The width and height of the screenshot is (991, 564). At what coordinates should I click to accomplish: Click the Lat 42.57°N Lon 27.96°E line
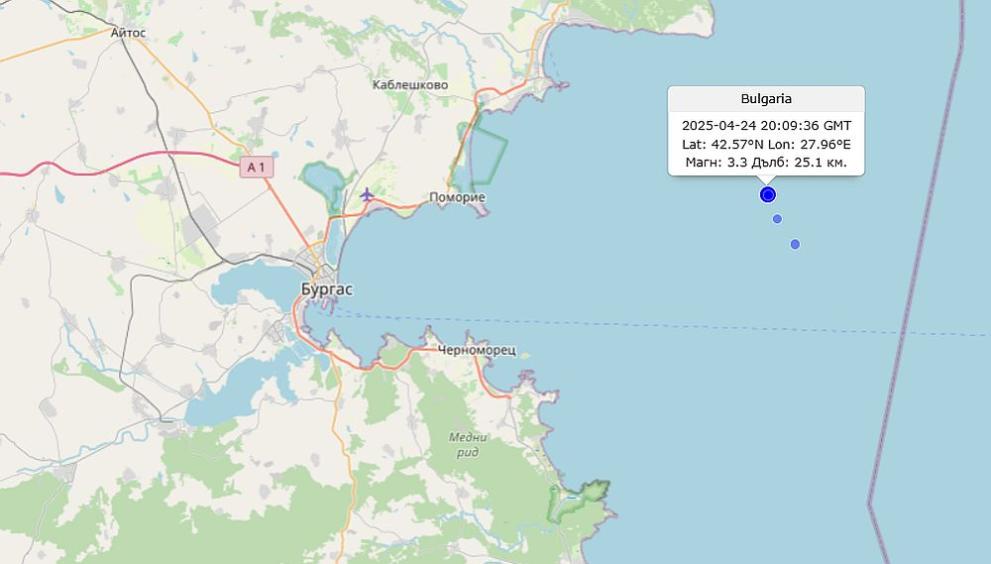[766, 144]
